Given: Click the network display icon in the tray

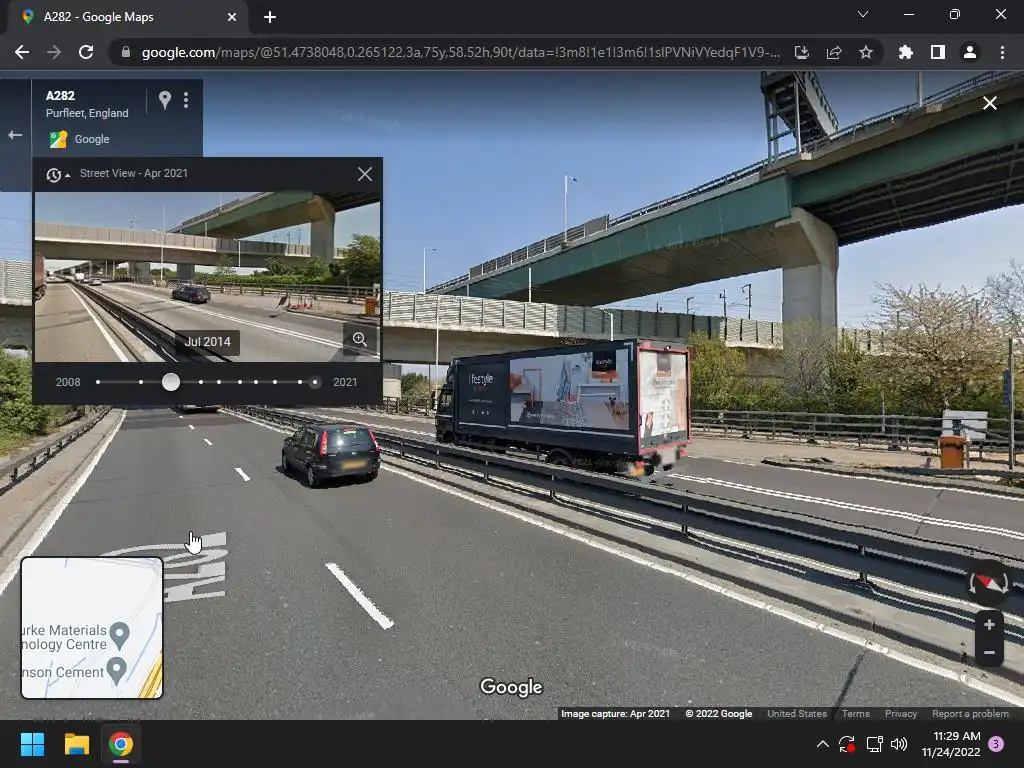Looking at the screenshot, I should coord(874,744).
